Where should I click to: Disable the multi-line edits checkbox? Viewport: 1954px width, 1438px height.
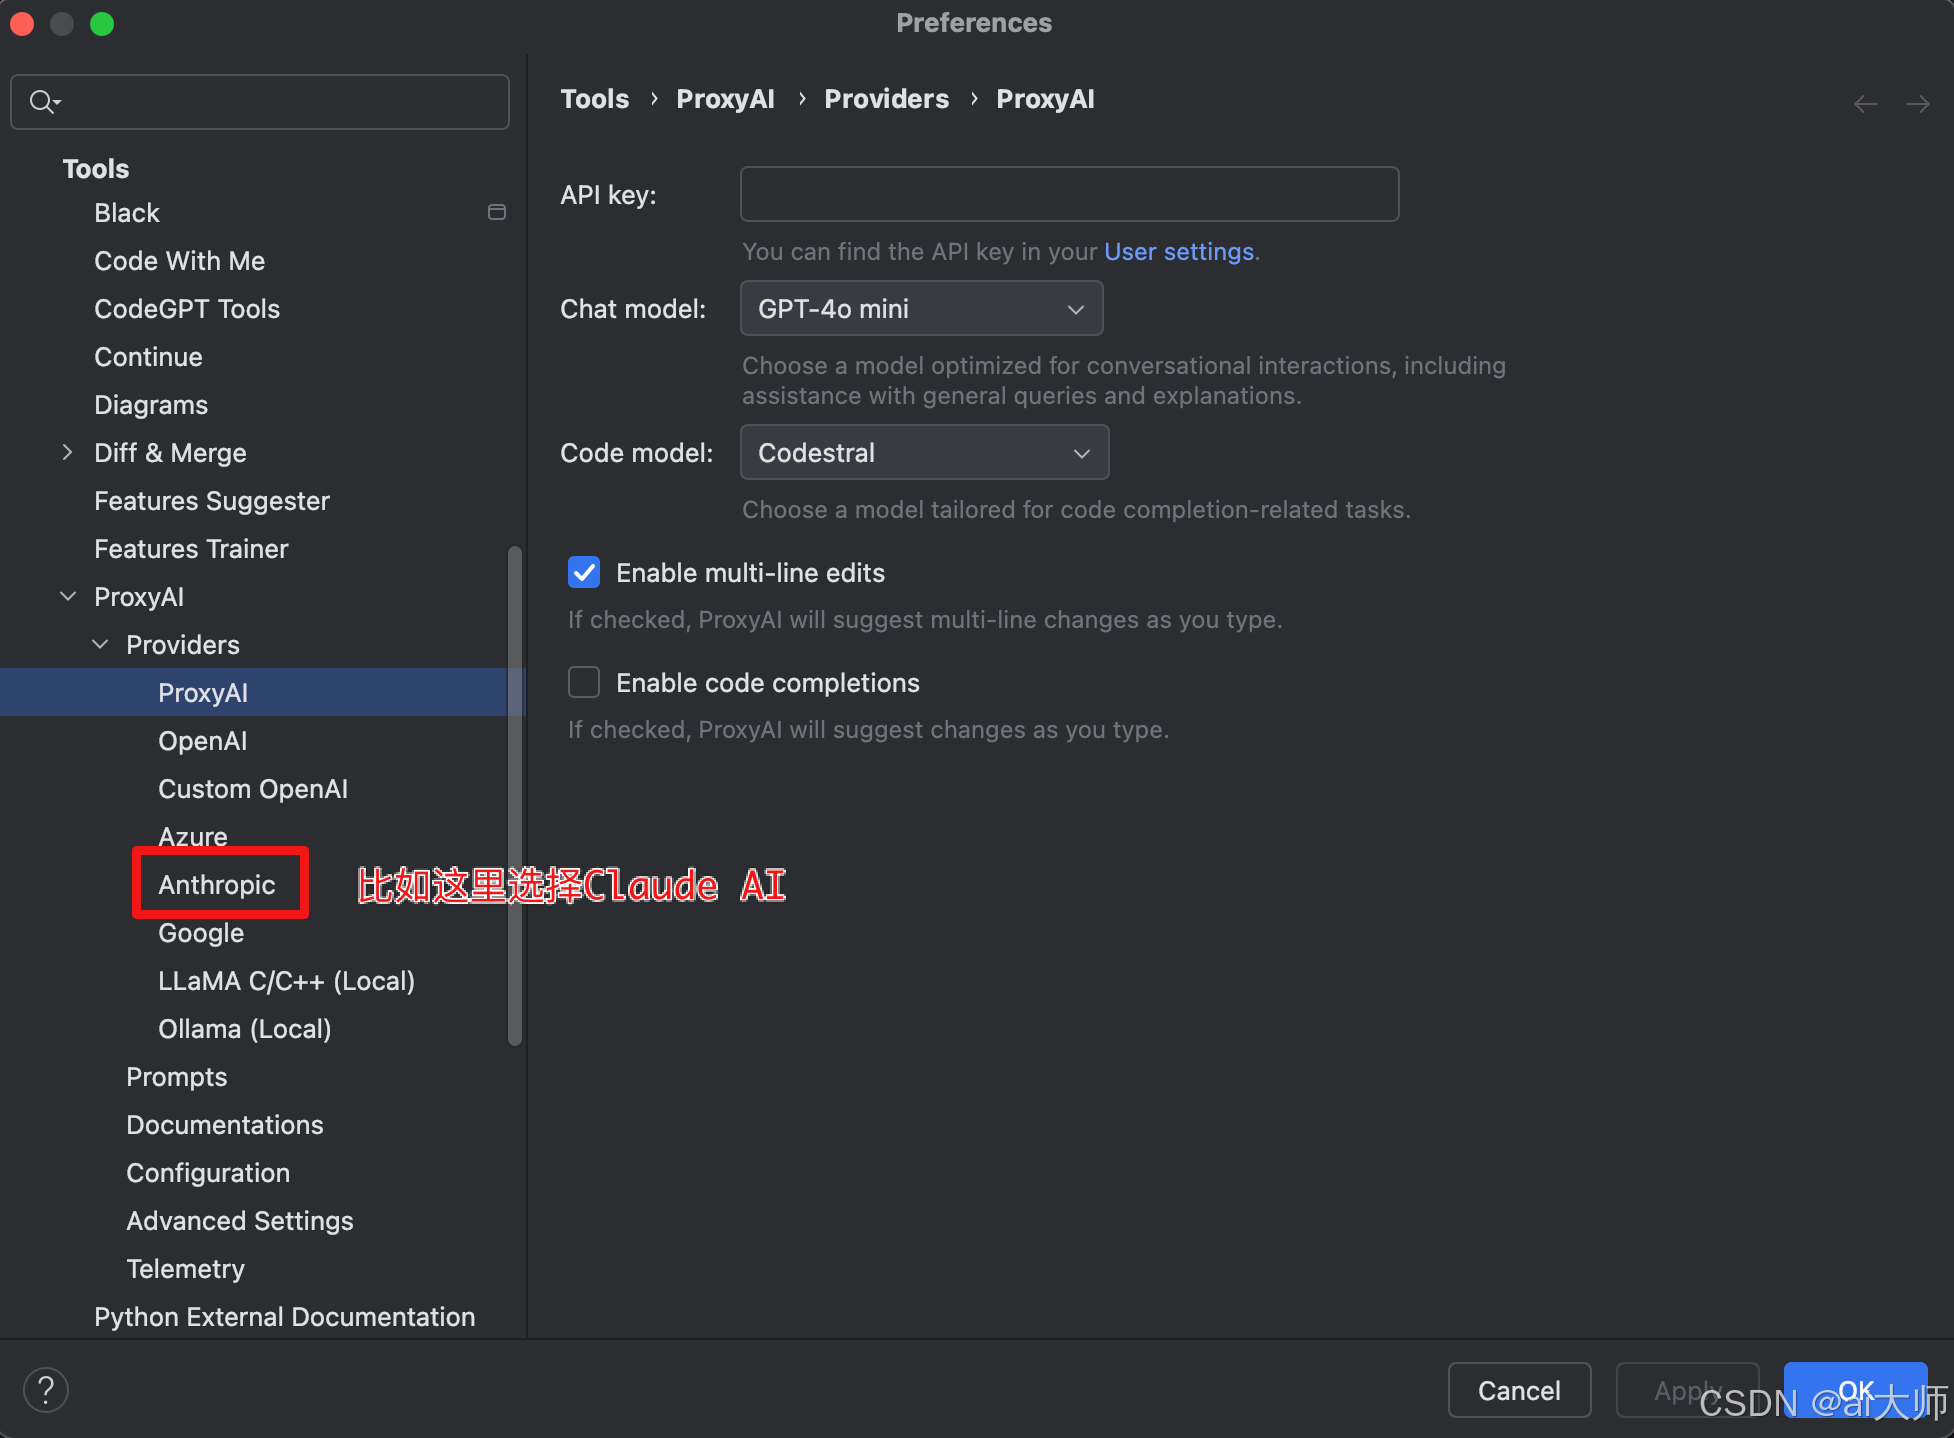coord(584,573)
